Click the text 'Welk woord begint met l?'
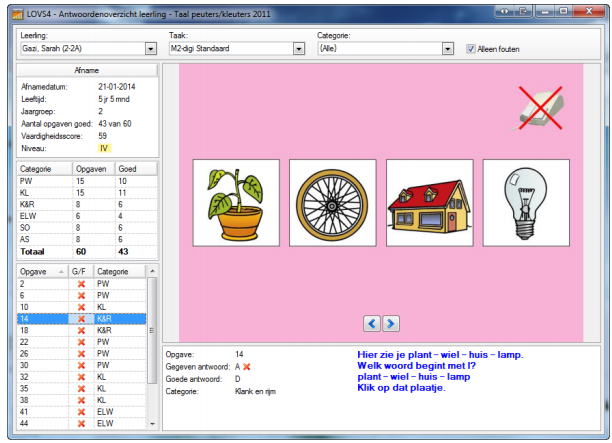The width and height of the screenshot is (612, 443). click(x=416, y=366)
